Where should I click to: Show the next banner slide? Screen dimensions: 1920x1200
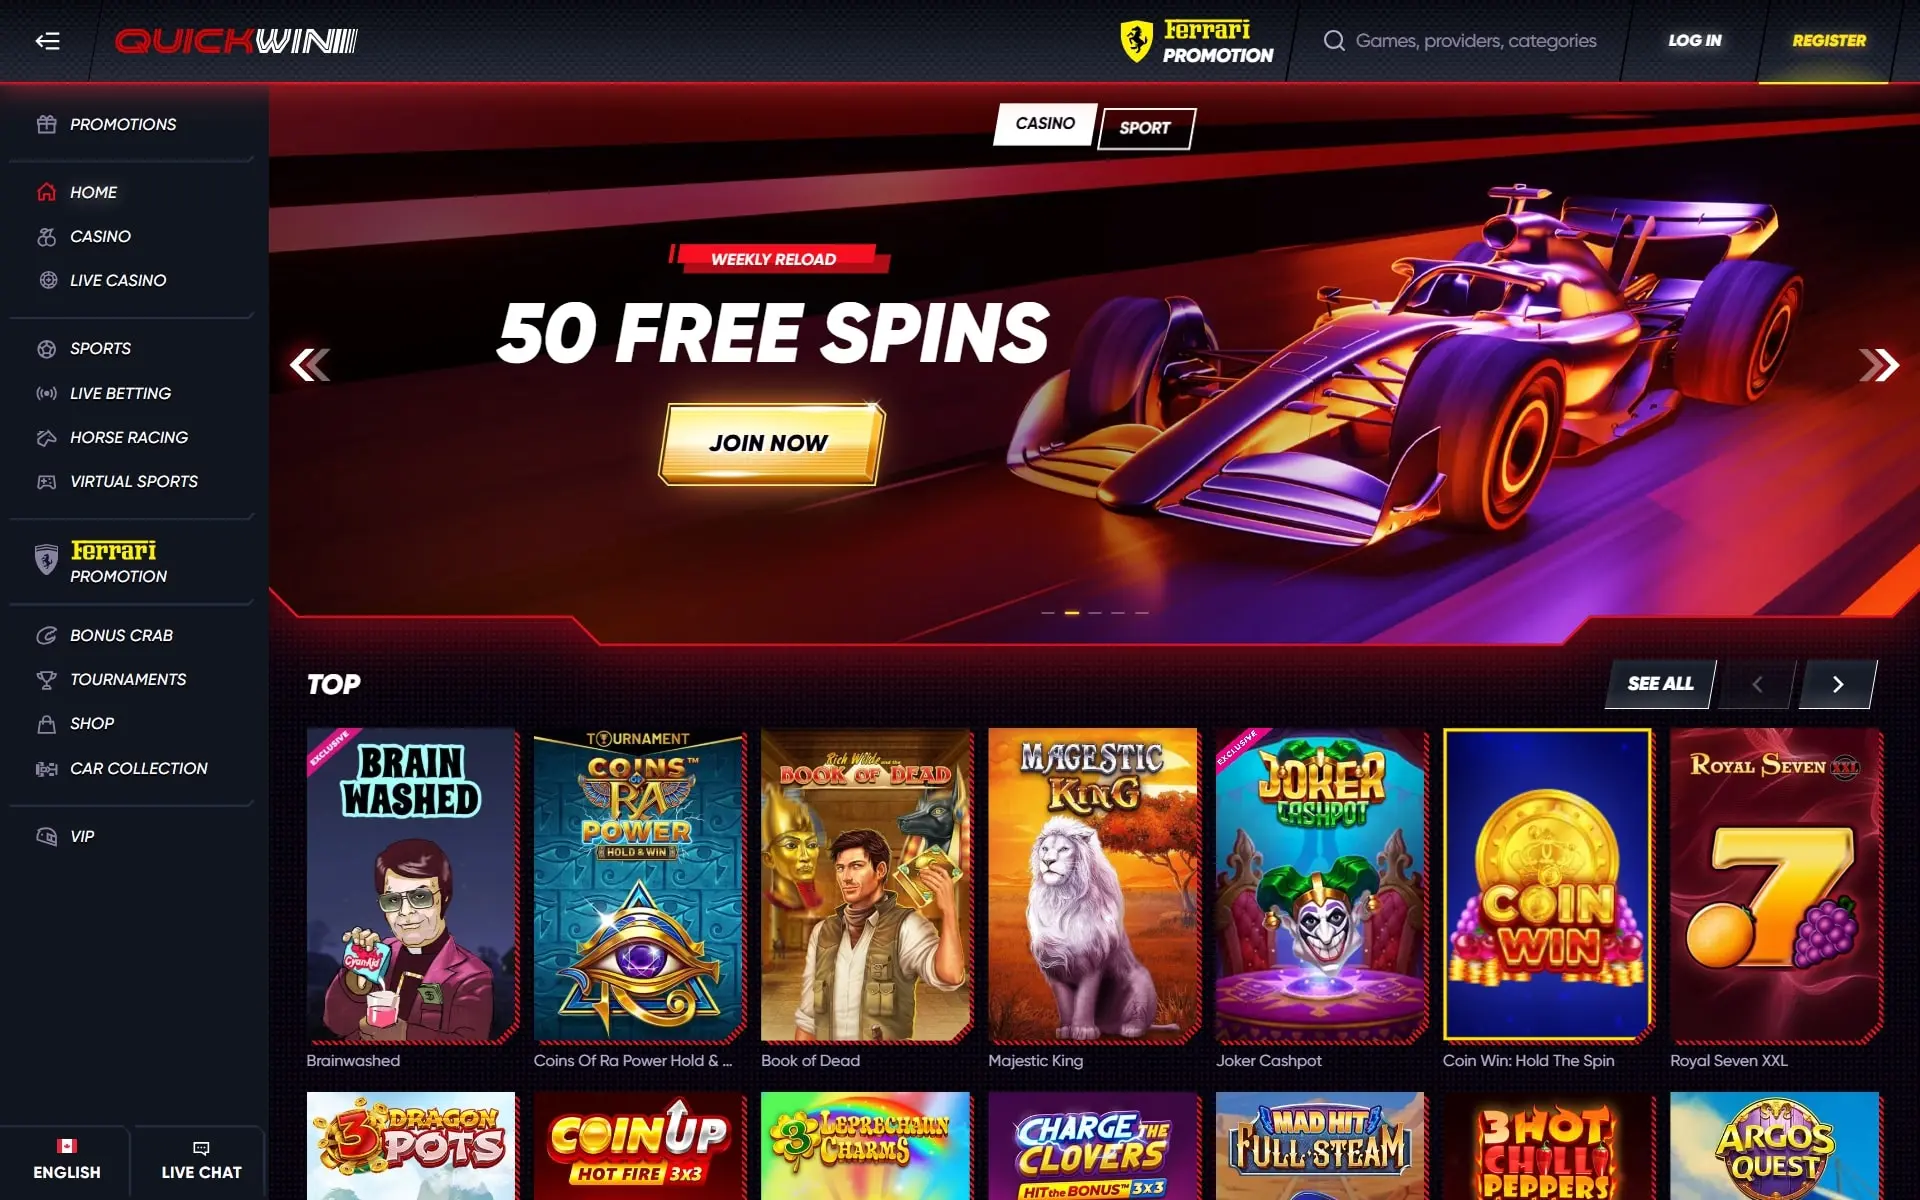pos(1878,365)
